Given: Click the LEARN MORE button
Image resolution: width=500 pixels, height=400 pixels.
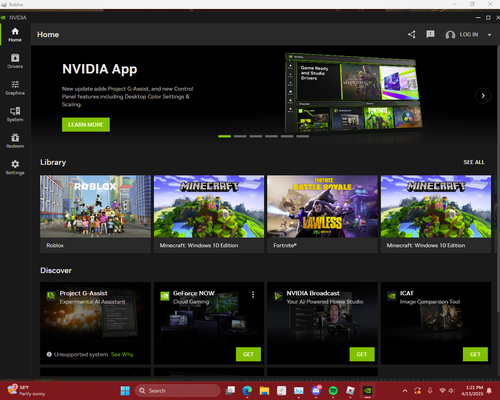Looking at the screenshot, I should click(x=86, y=124).
